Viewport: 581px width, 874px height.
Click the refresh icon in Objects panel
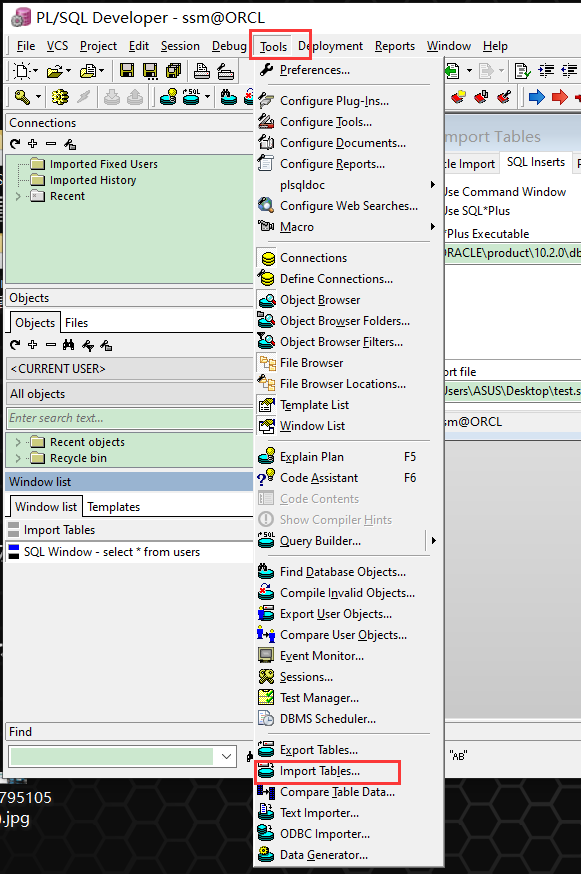15,345
